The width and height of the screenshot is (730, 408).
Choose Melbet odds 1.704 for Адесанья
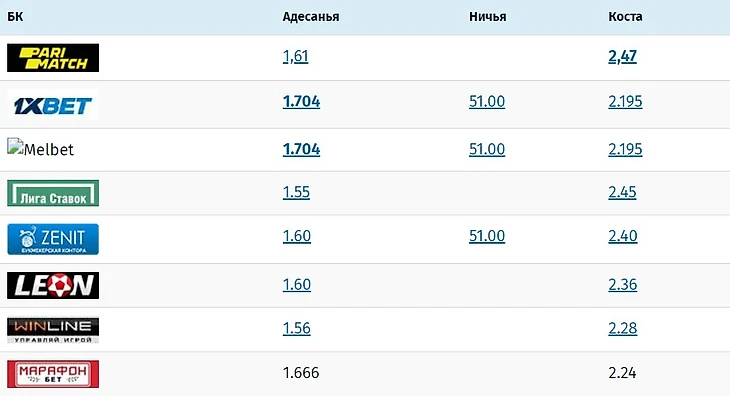click(x=301, y=149)
